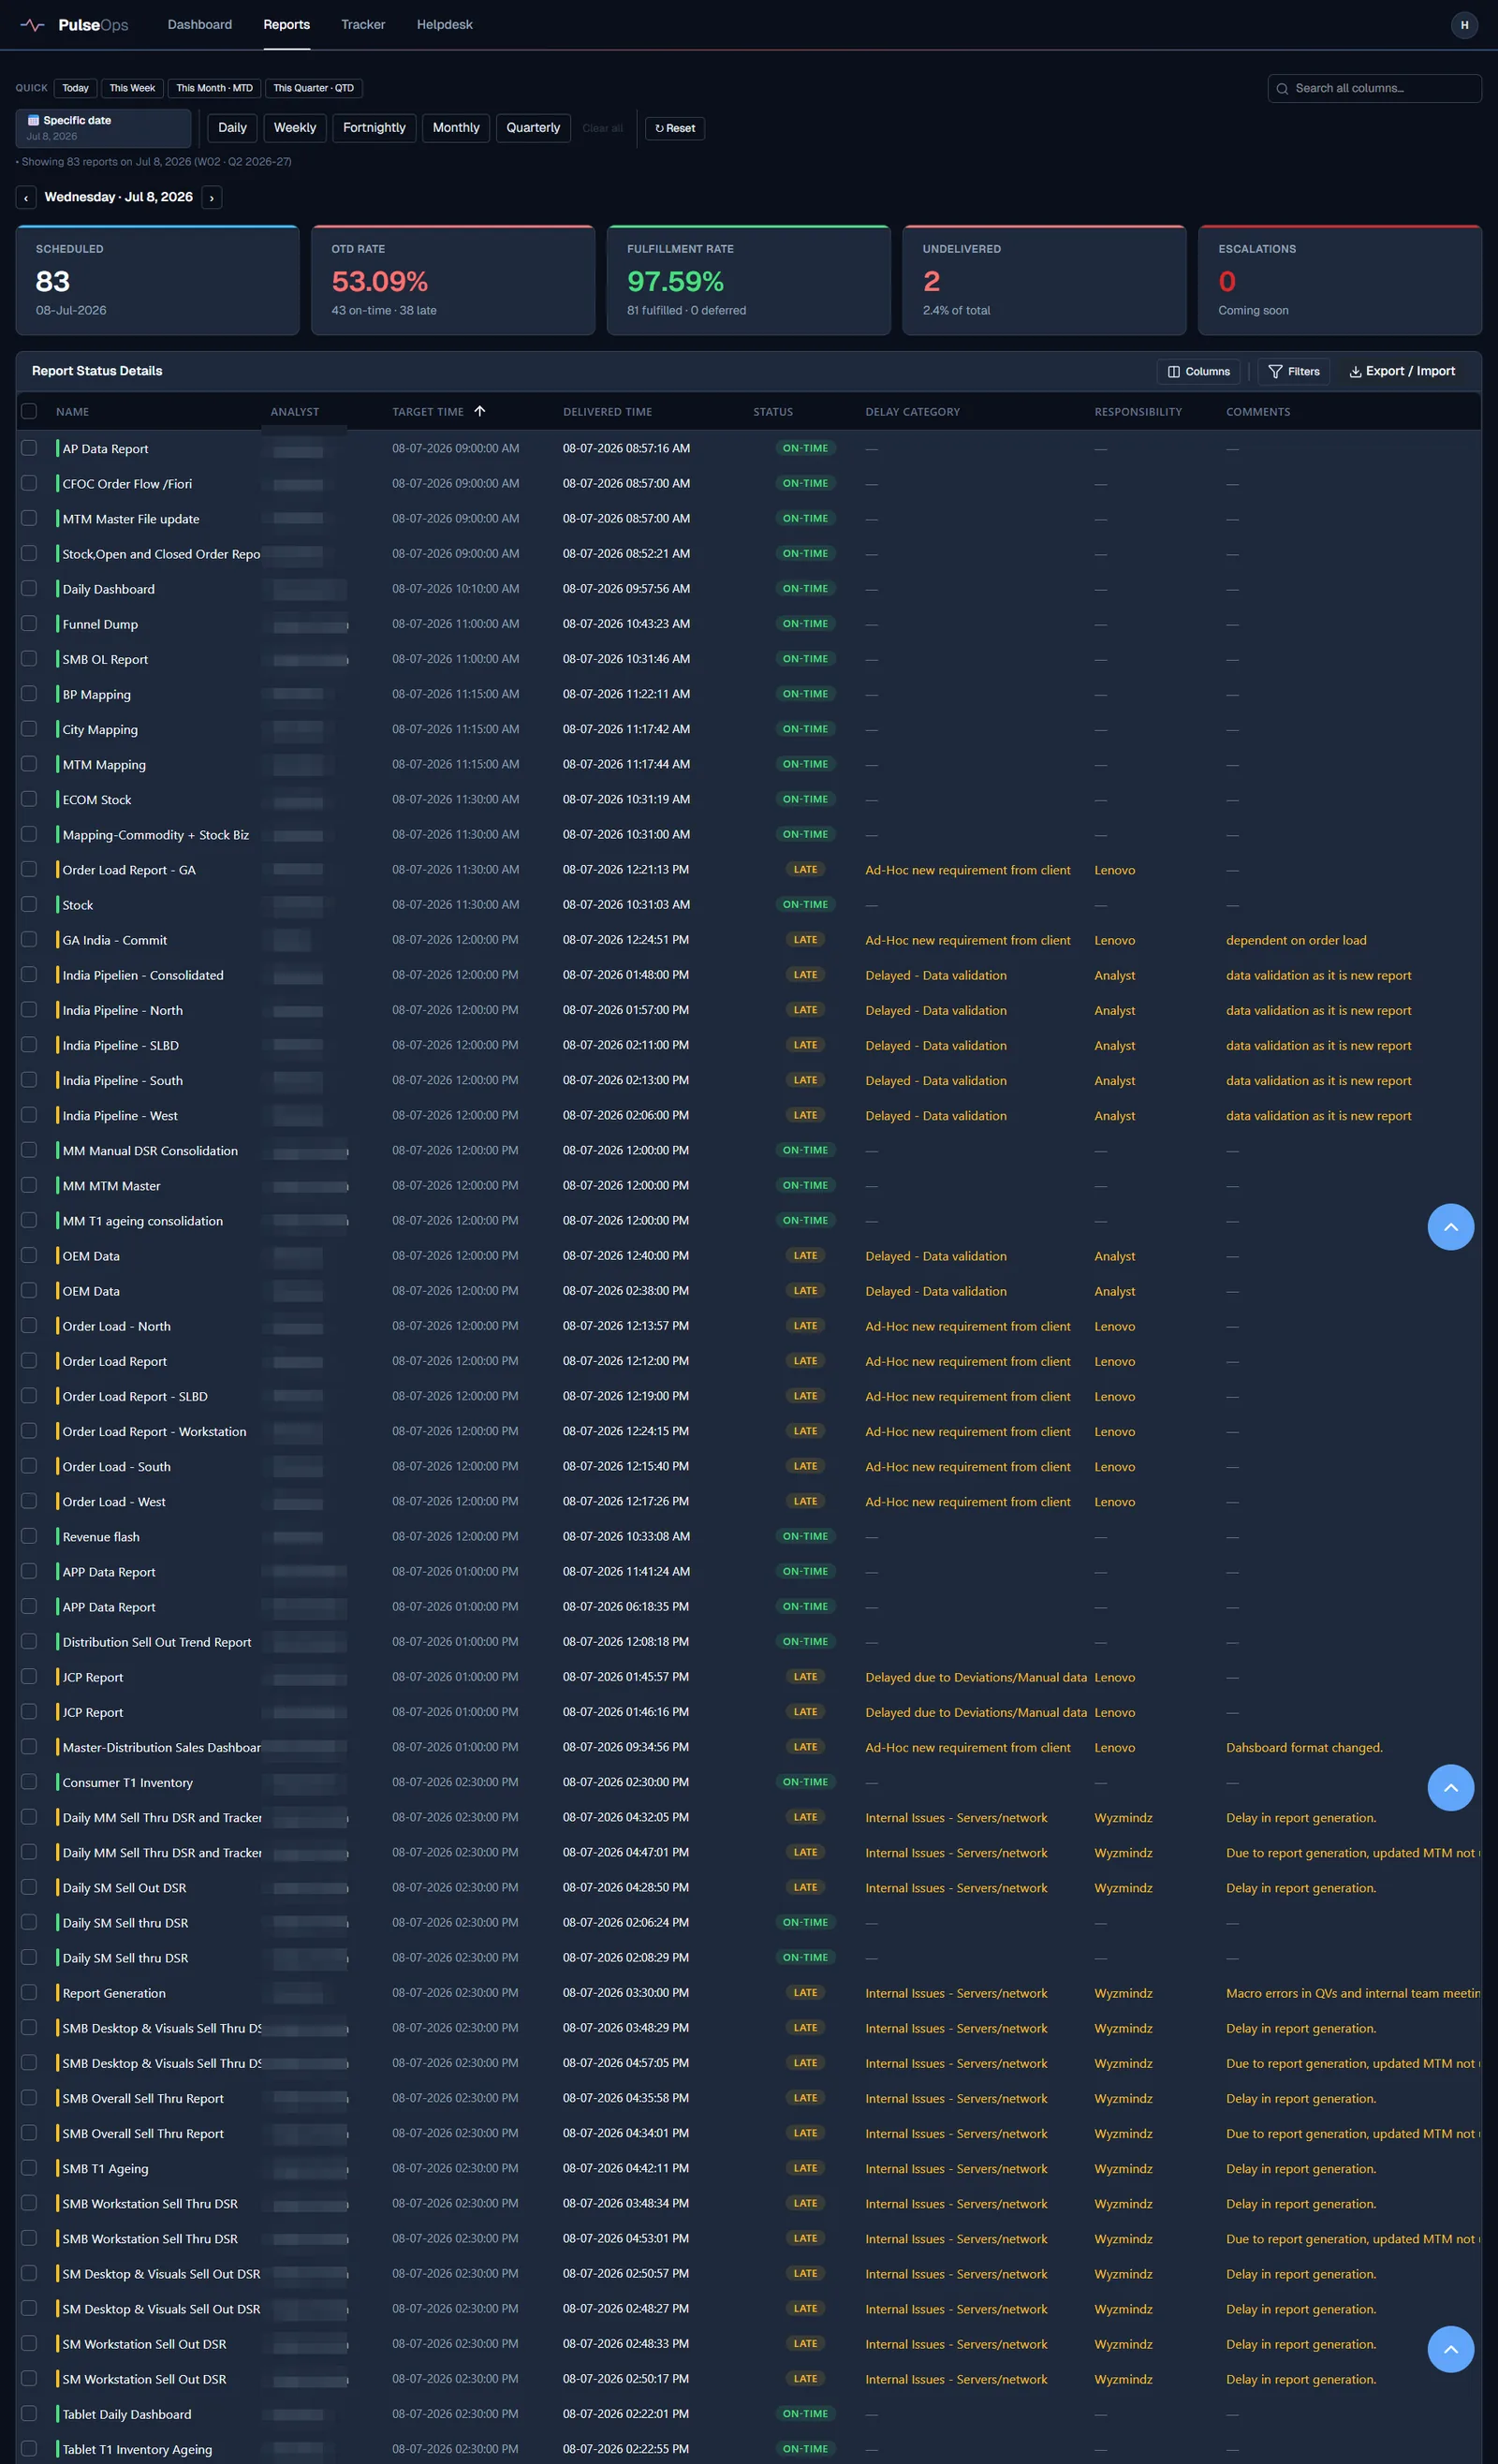Click the Stock,Open and Closed Order report name
The width and height of the screenshot is (1498, 2464).
coord(161,554)
